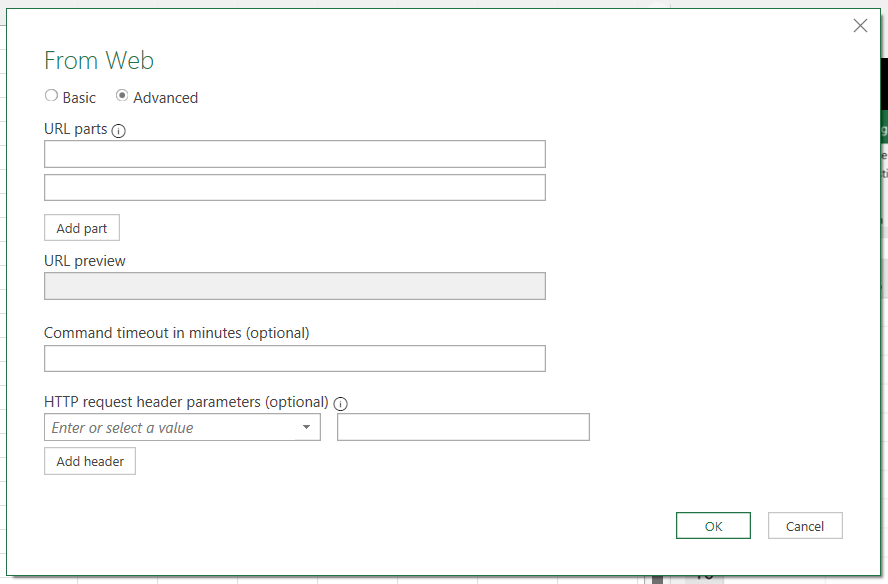Click the 'HTTP request header parameters (optional)' label
Screen dimensions: 888x584
click(x=186, y=402)
